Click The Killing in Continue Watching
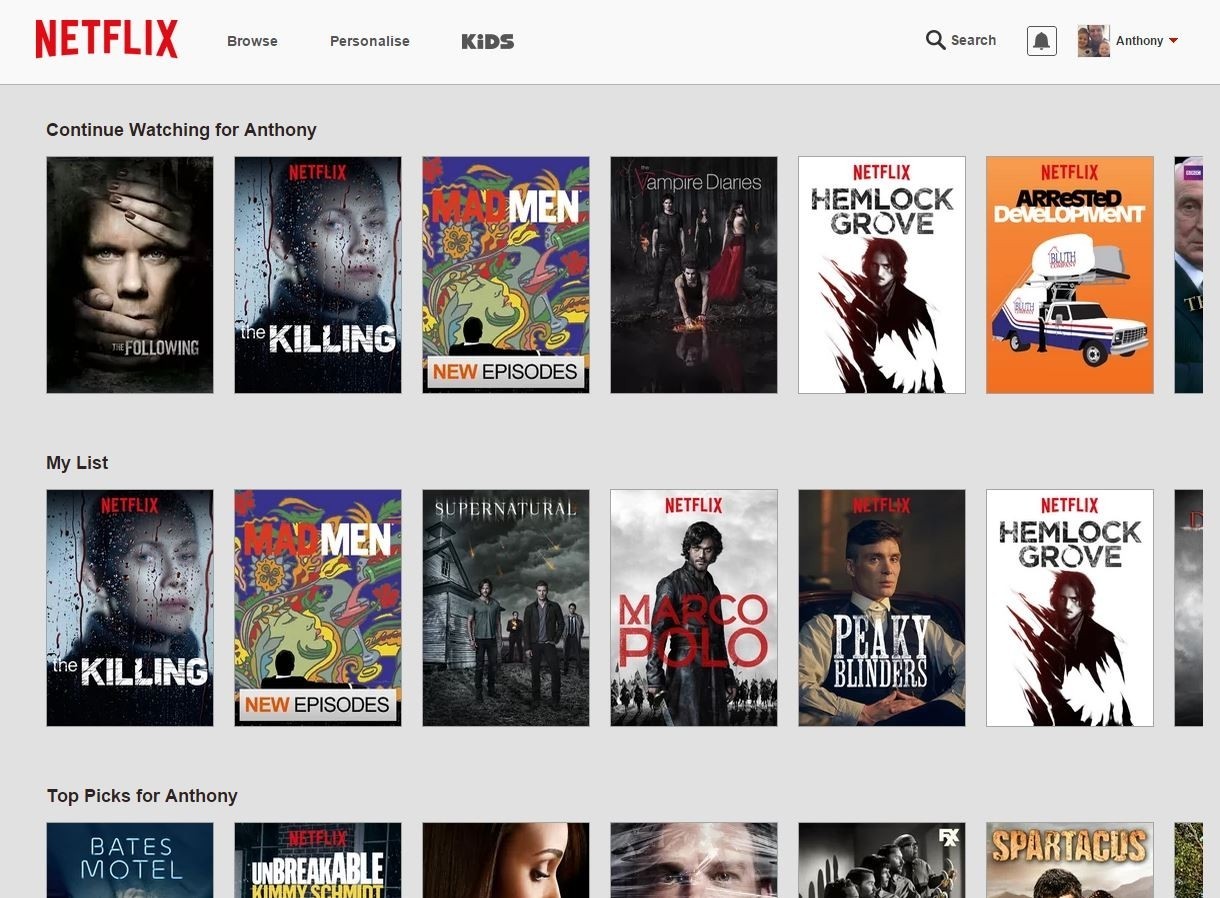This screenshot has width=1220, height=898. pyautogui.click(x=318, y=275)
